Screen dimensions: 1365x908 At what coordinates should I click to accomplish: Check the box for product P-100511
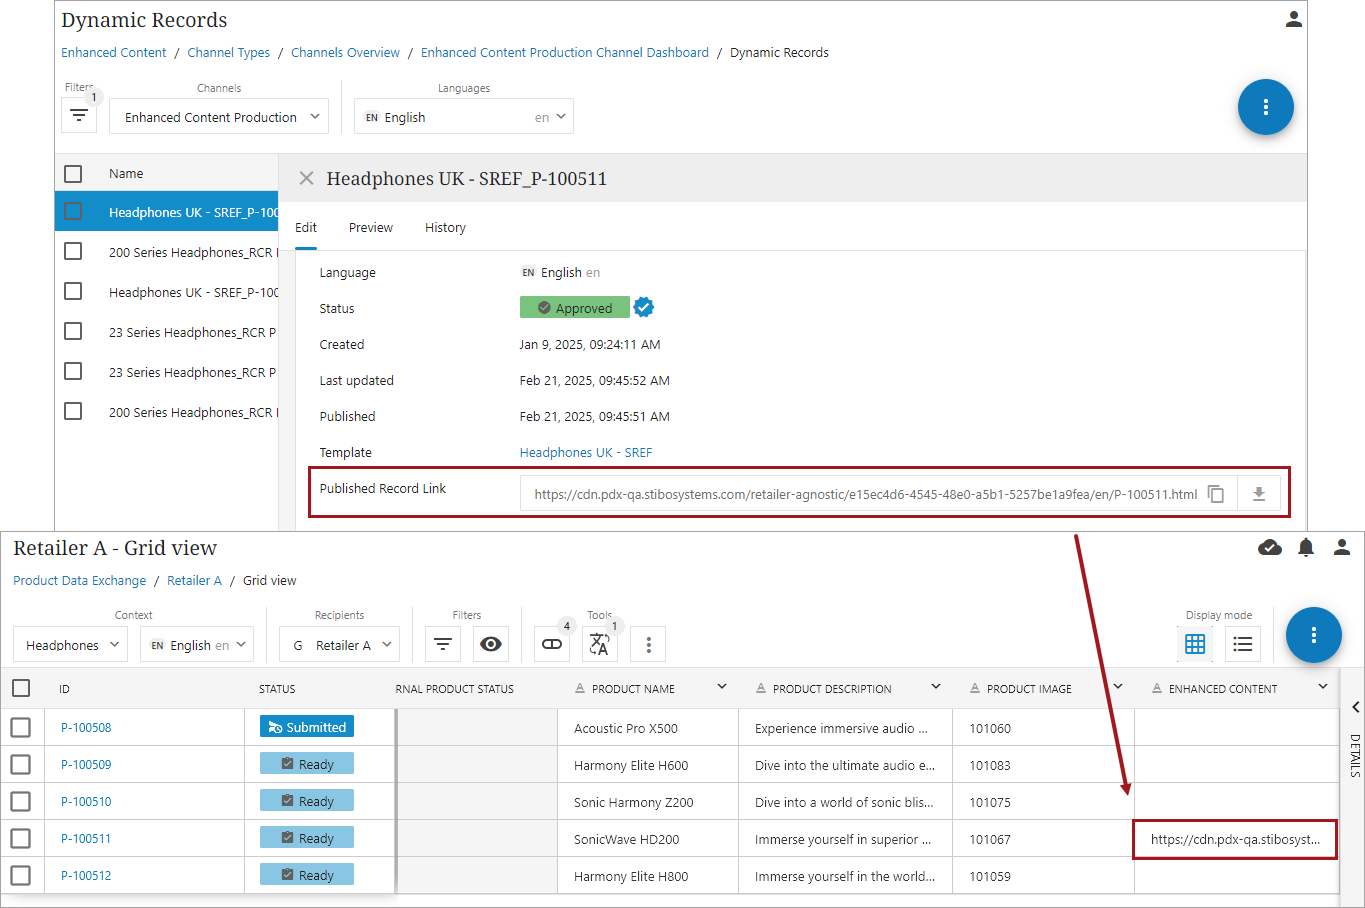click(x=21, y=839)
